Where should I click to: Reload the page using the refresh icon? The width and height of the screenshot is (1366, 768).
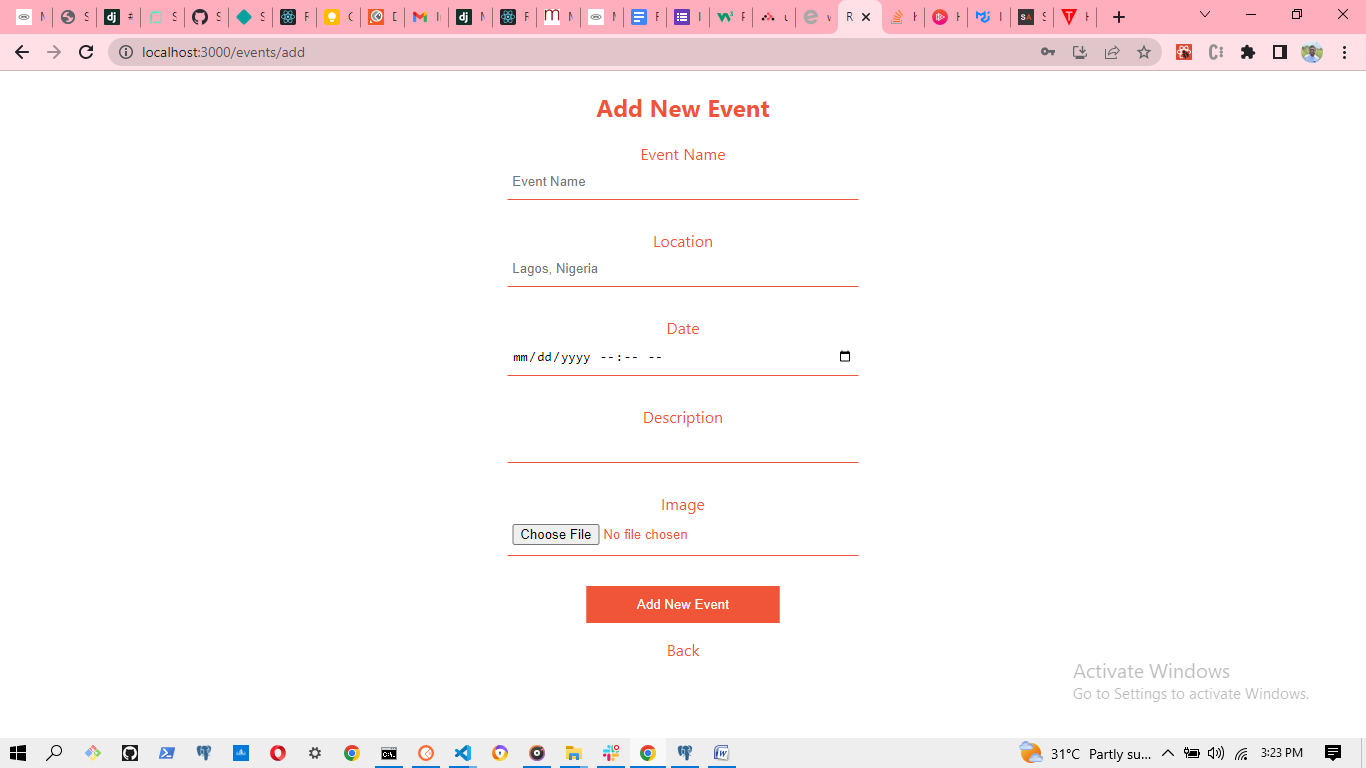85,52
